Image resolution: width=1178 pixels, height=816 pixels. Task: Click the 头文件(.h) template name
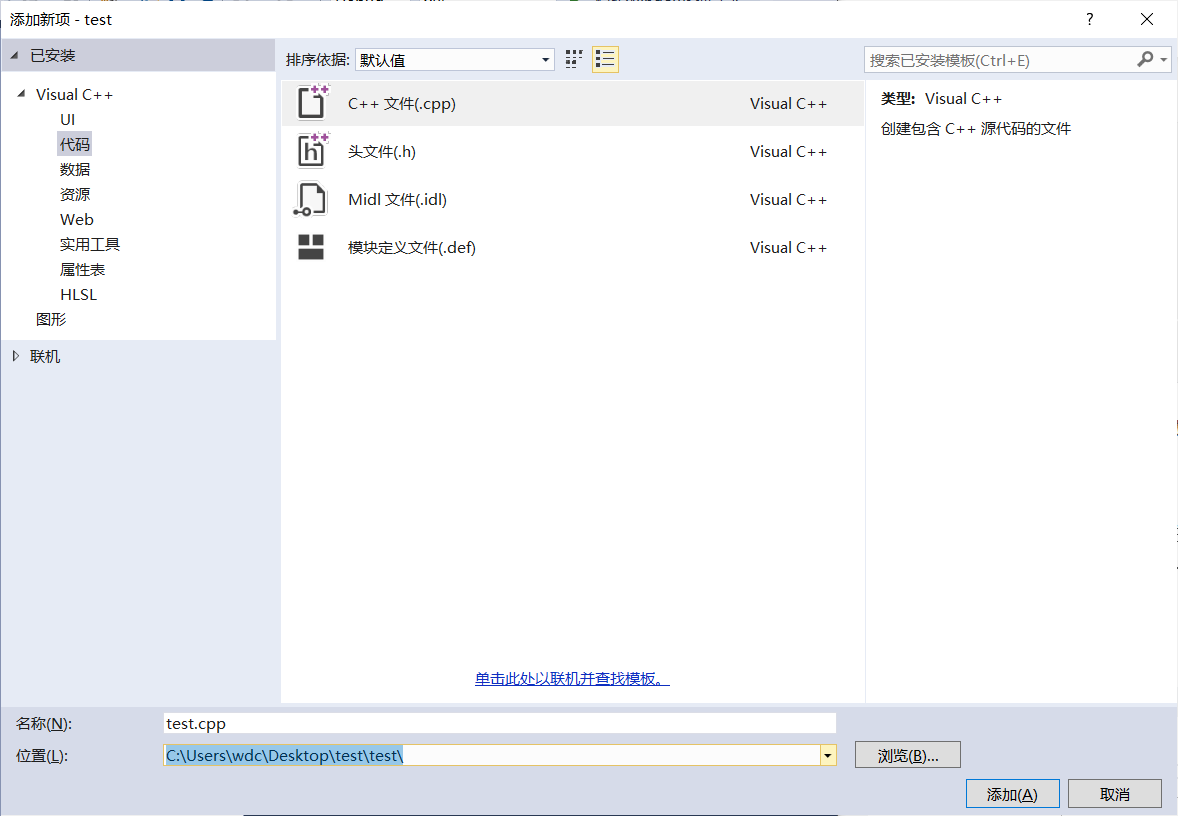[382, 151]
